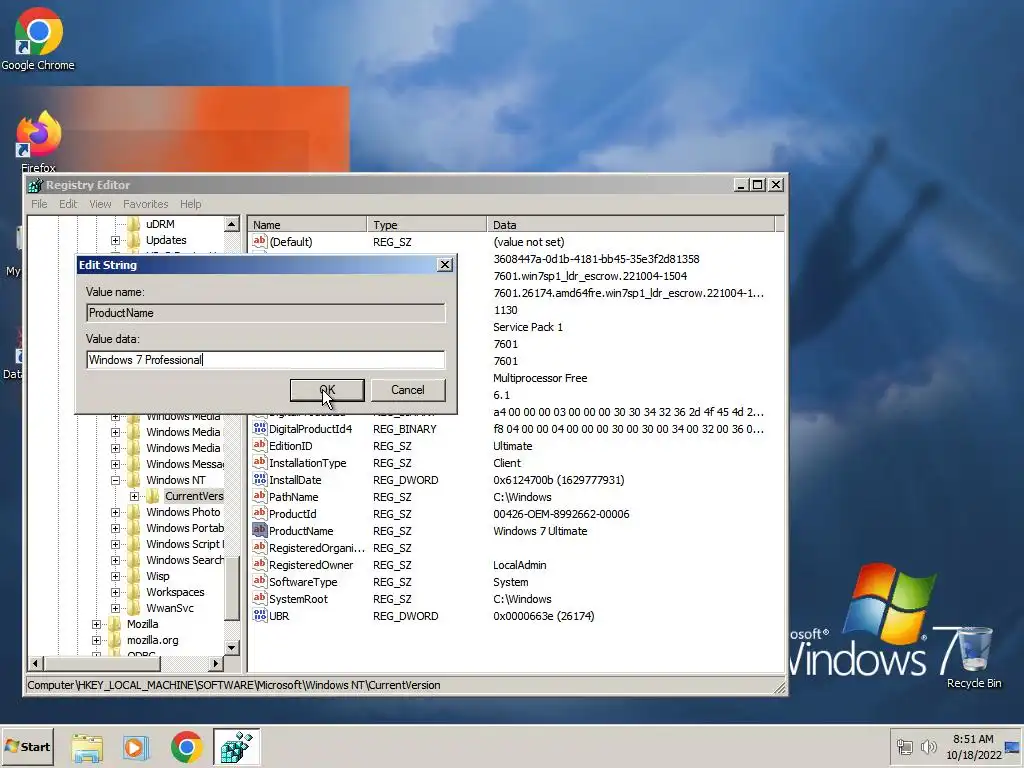Click tree scrollbar down arrow

(232, 647)
